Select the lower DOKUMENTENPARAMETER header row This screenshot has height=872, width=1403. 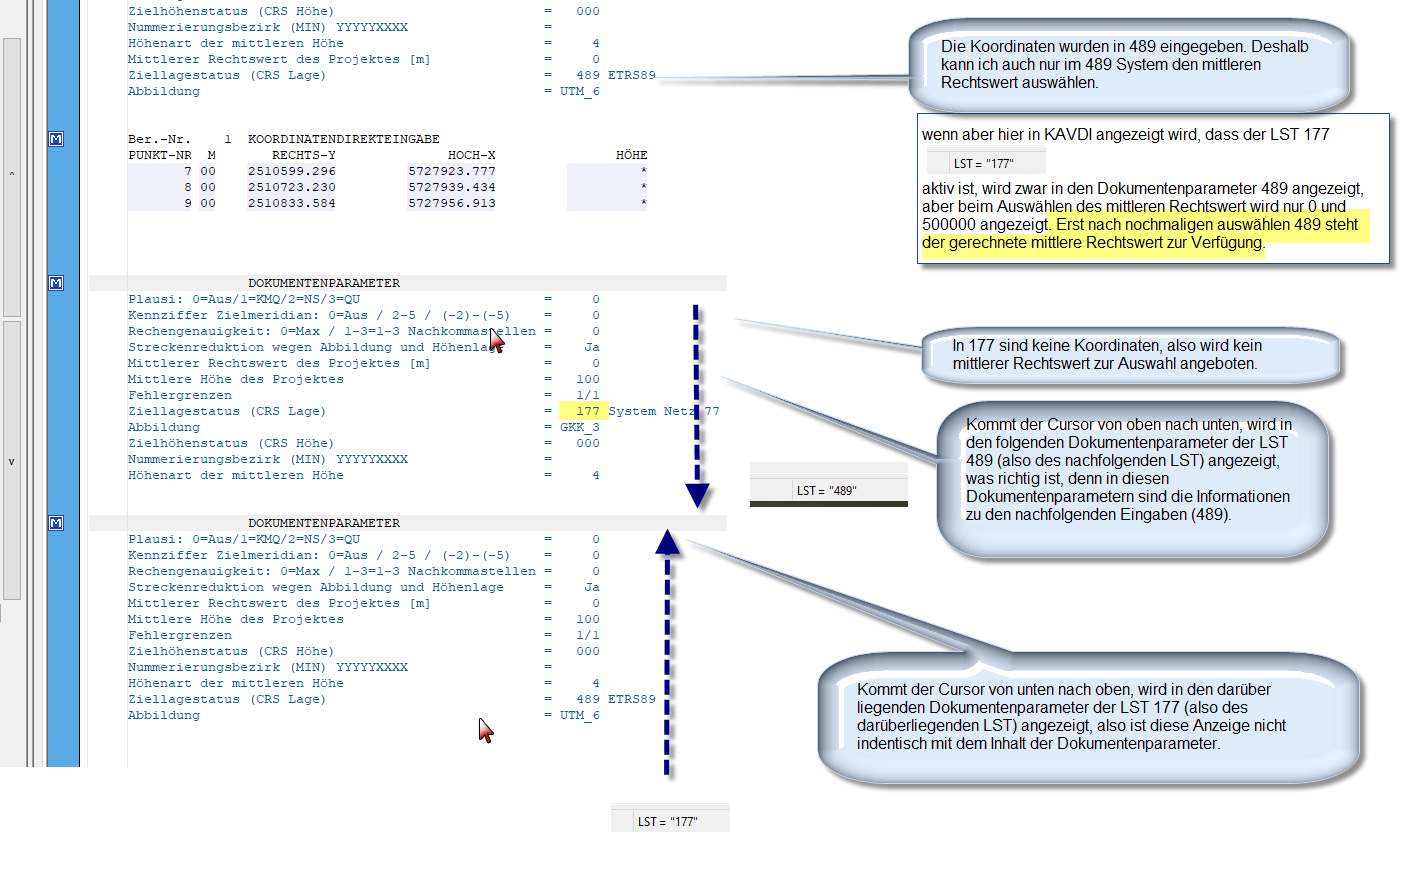click(x=324, y=523)
